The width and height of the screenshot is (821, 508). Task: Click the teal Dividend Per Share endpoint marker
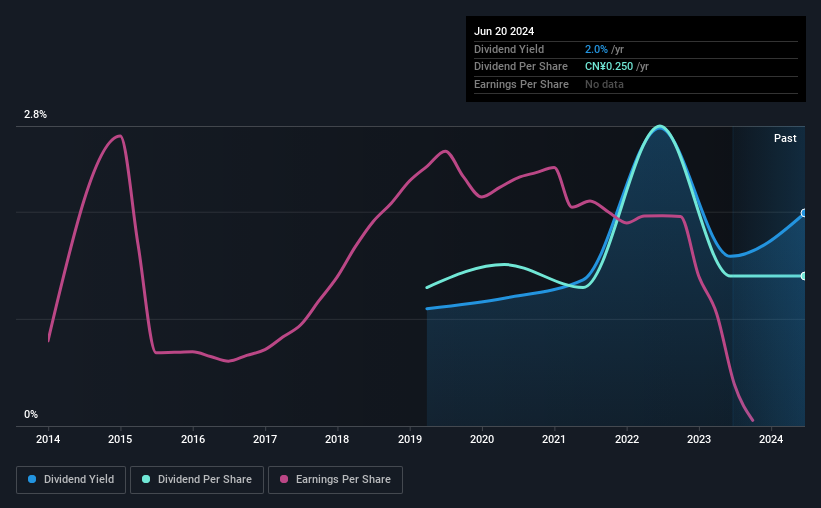coord(804,276)
